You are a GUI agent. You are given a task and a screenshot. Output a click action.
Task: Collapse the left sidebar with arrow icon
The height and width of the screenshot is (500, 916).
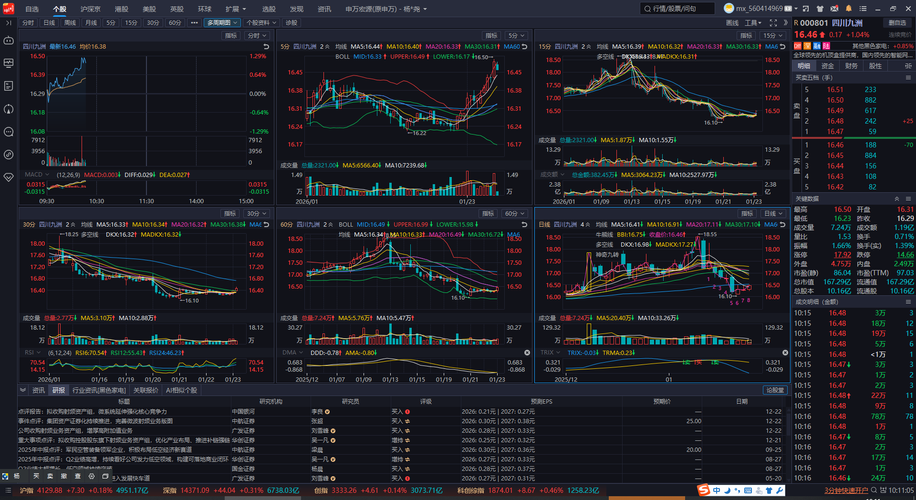8,23
